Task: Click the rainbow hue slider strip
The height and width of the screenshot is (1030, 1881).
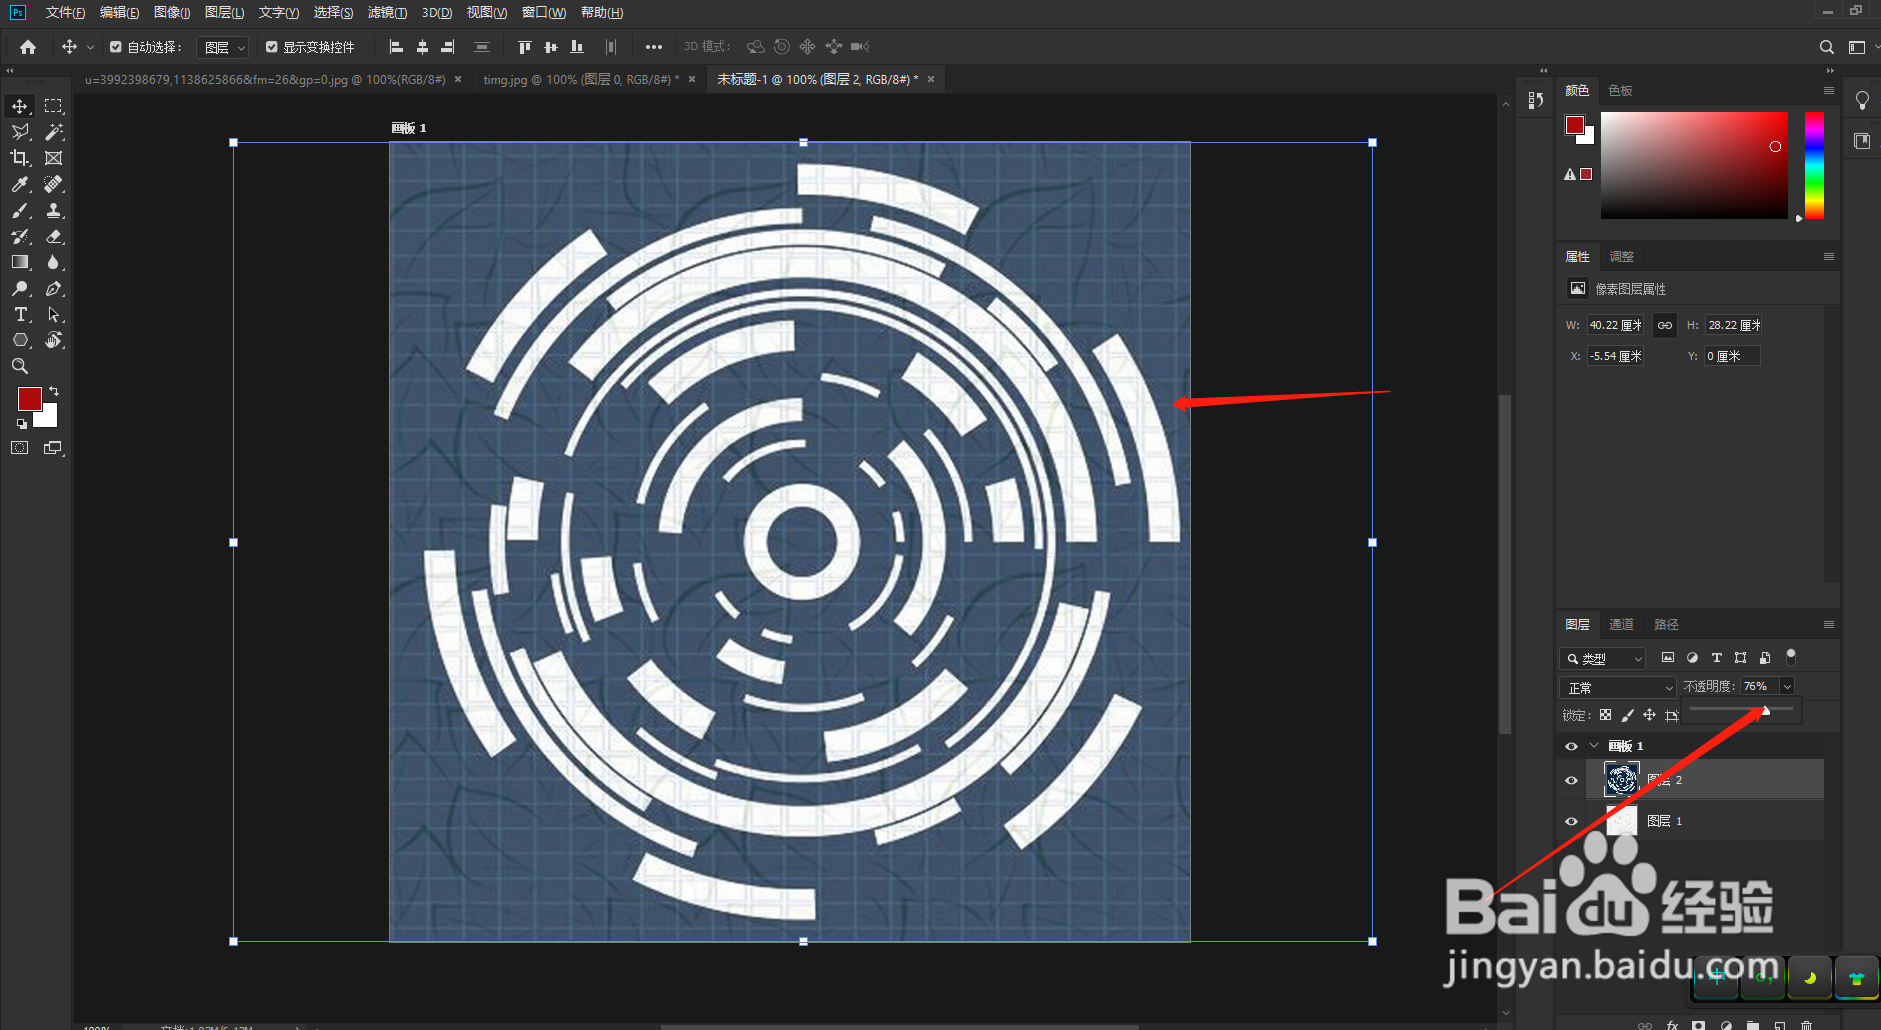Action: (1814, 165)
